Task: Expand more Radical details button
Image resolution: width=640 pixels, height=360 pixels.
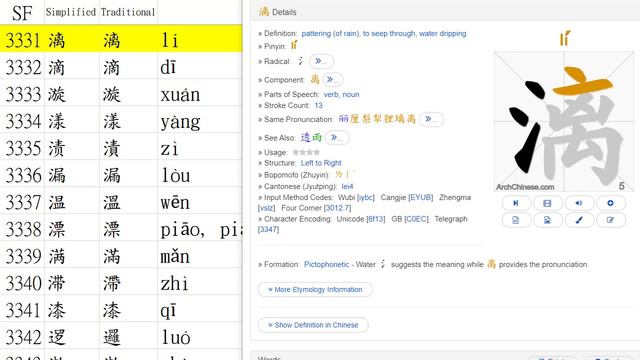Action: tap(321, 61)
